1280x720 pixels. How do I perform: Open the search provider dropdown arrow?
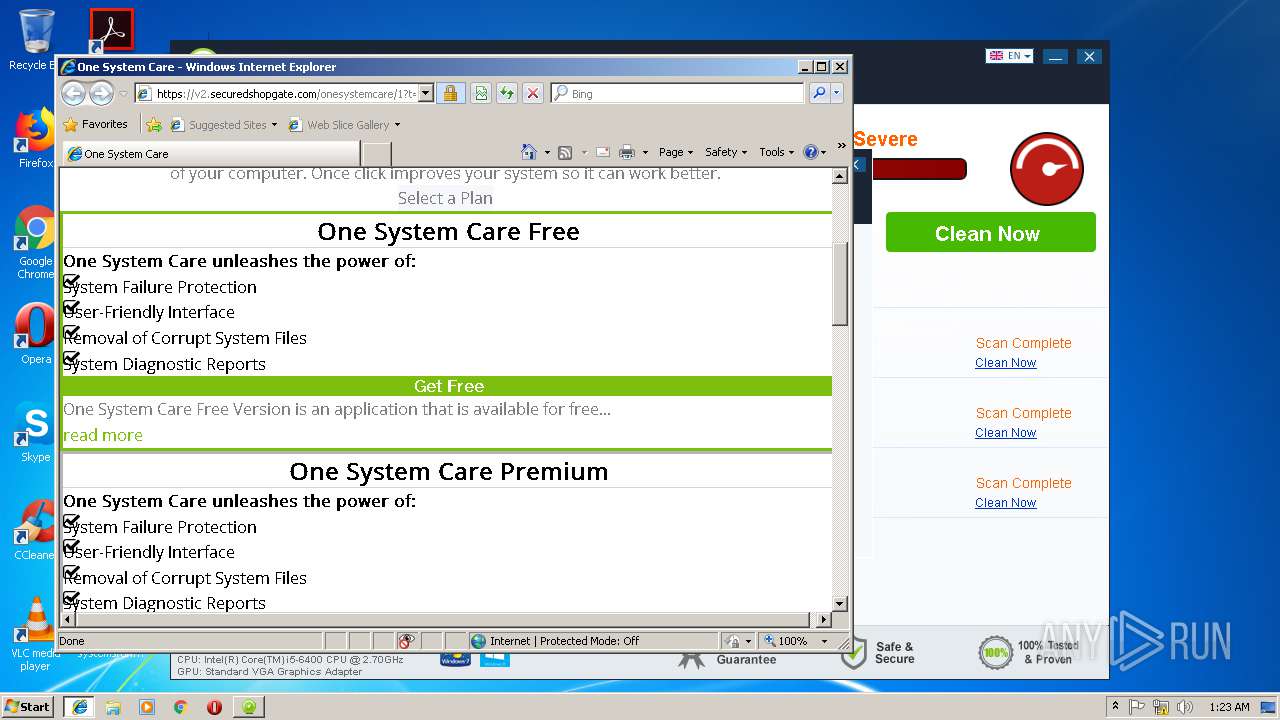coord(837,93)
